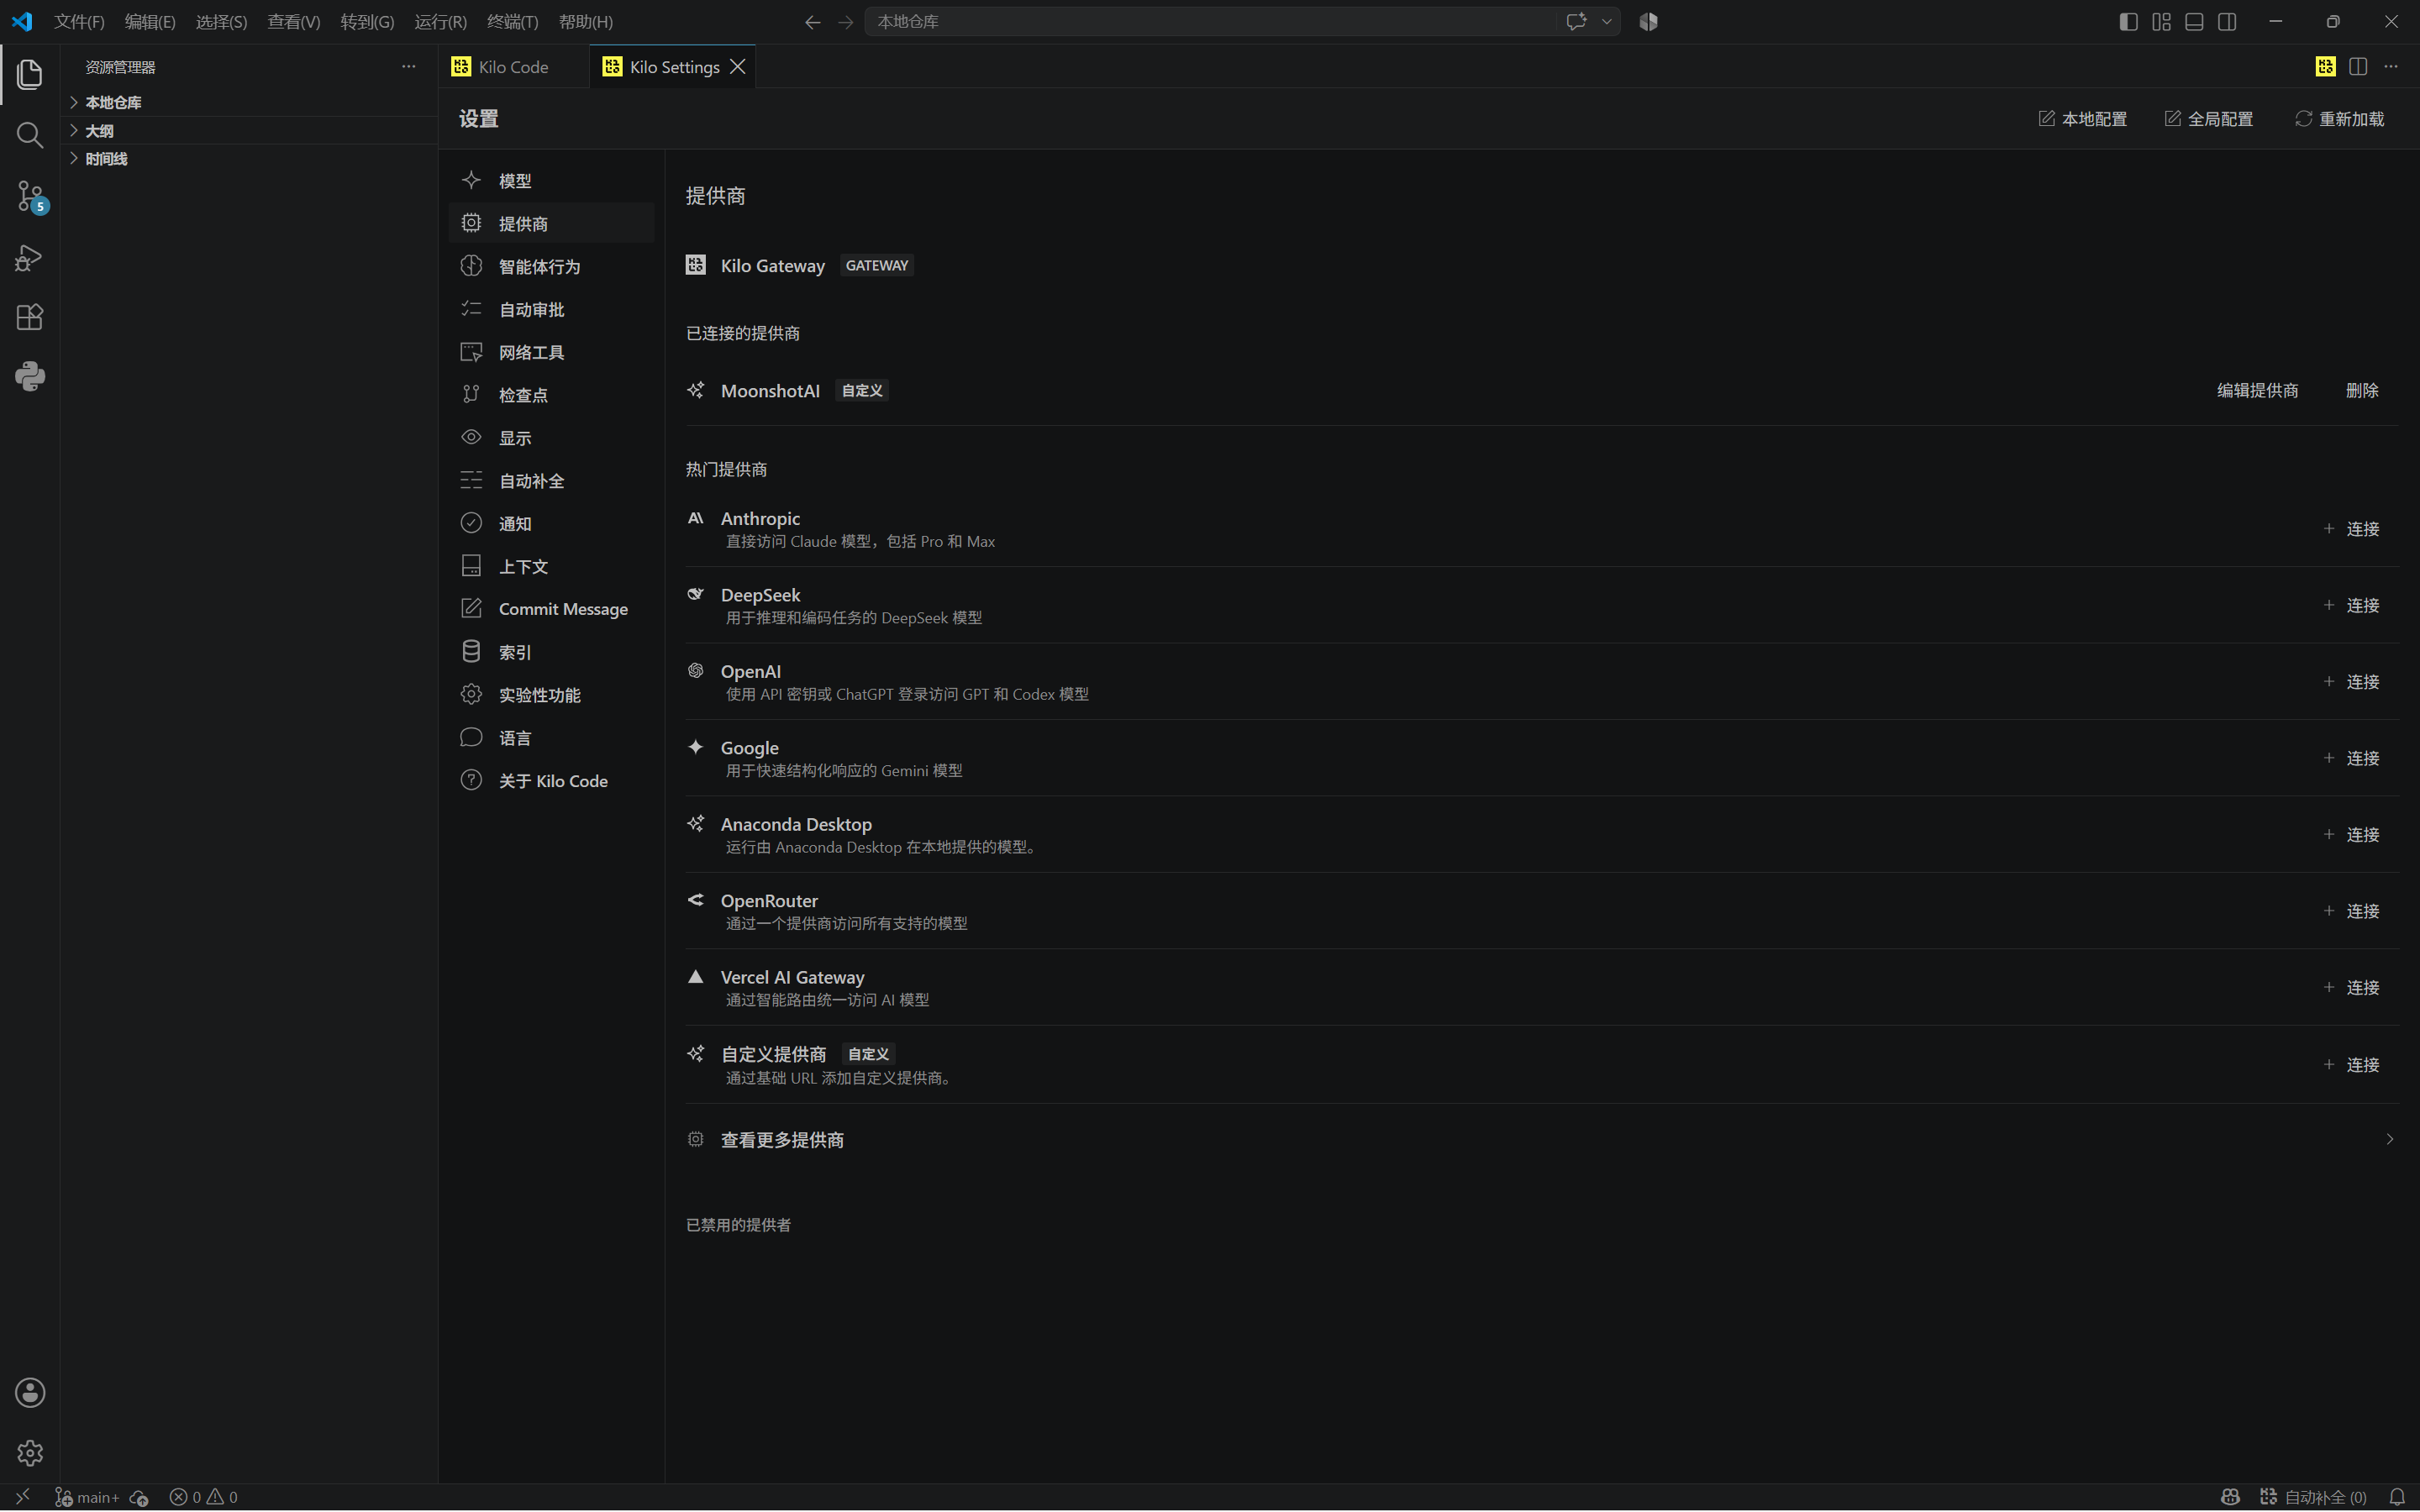
Task: Connect the 自定义提供商 provider
Action: tap(2351, 1065)
